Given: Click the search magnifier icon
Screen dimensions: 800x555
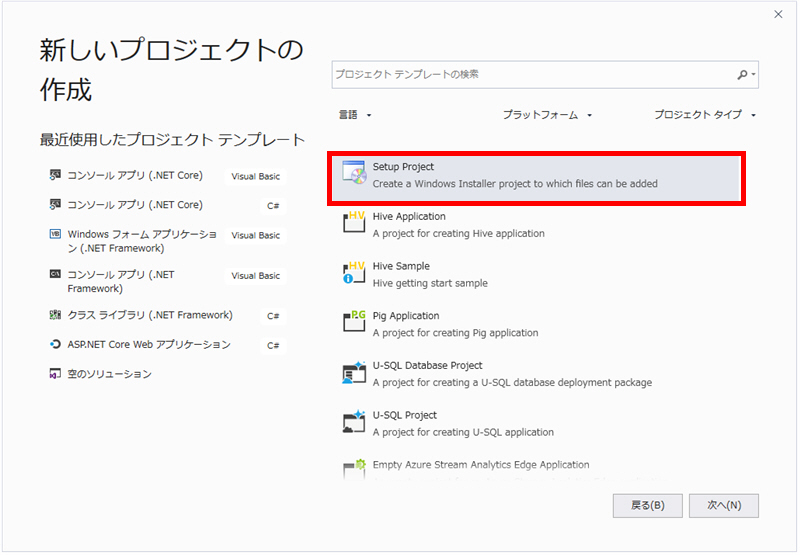Looking at the screenshot, I should 742,74.
